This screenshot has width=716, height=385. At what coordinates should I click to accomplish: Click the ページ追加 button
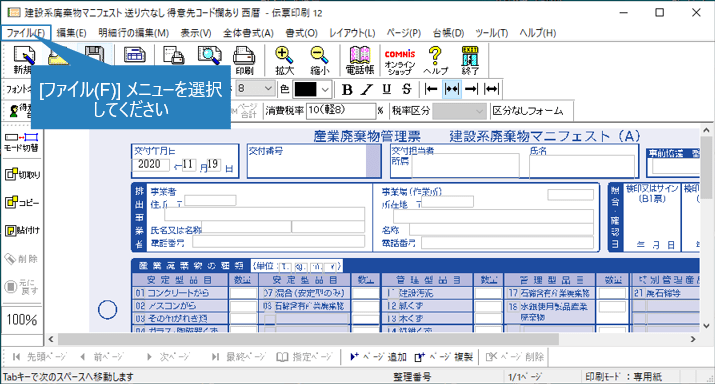[378, 357]
